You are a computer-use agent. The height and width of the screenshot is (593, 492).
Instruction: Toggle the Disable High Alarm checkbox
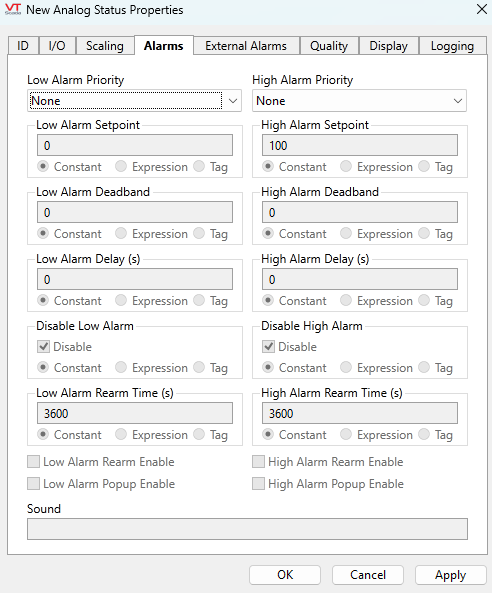(x=268, y=346)
